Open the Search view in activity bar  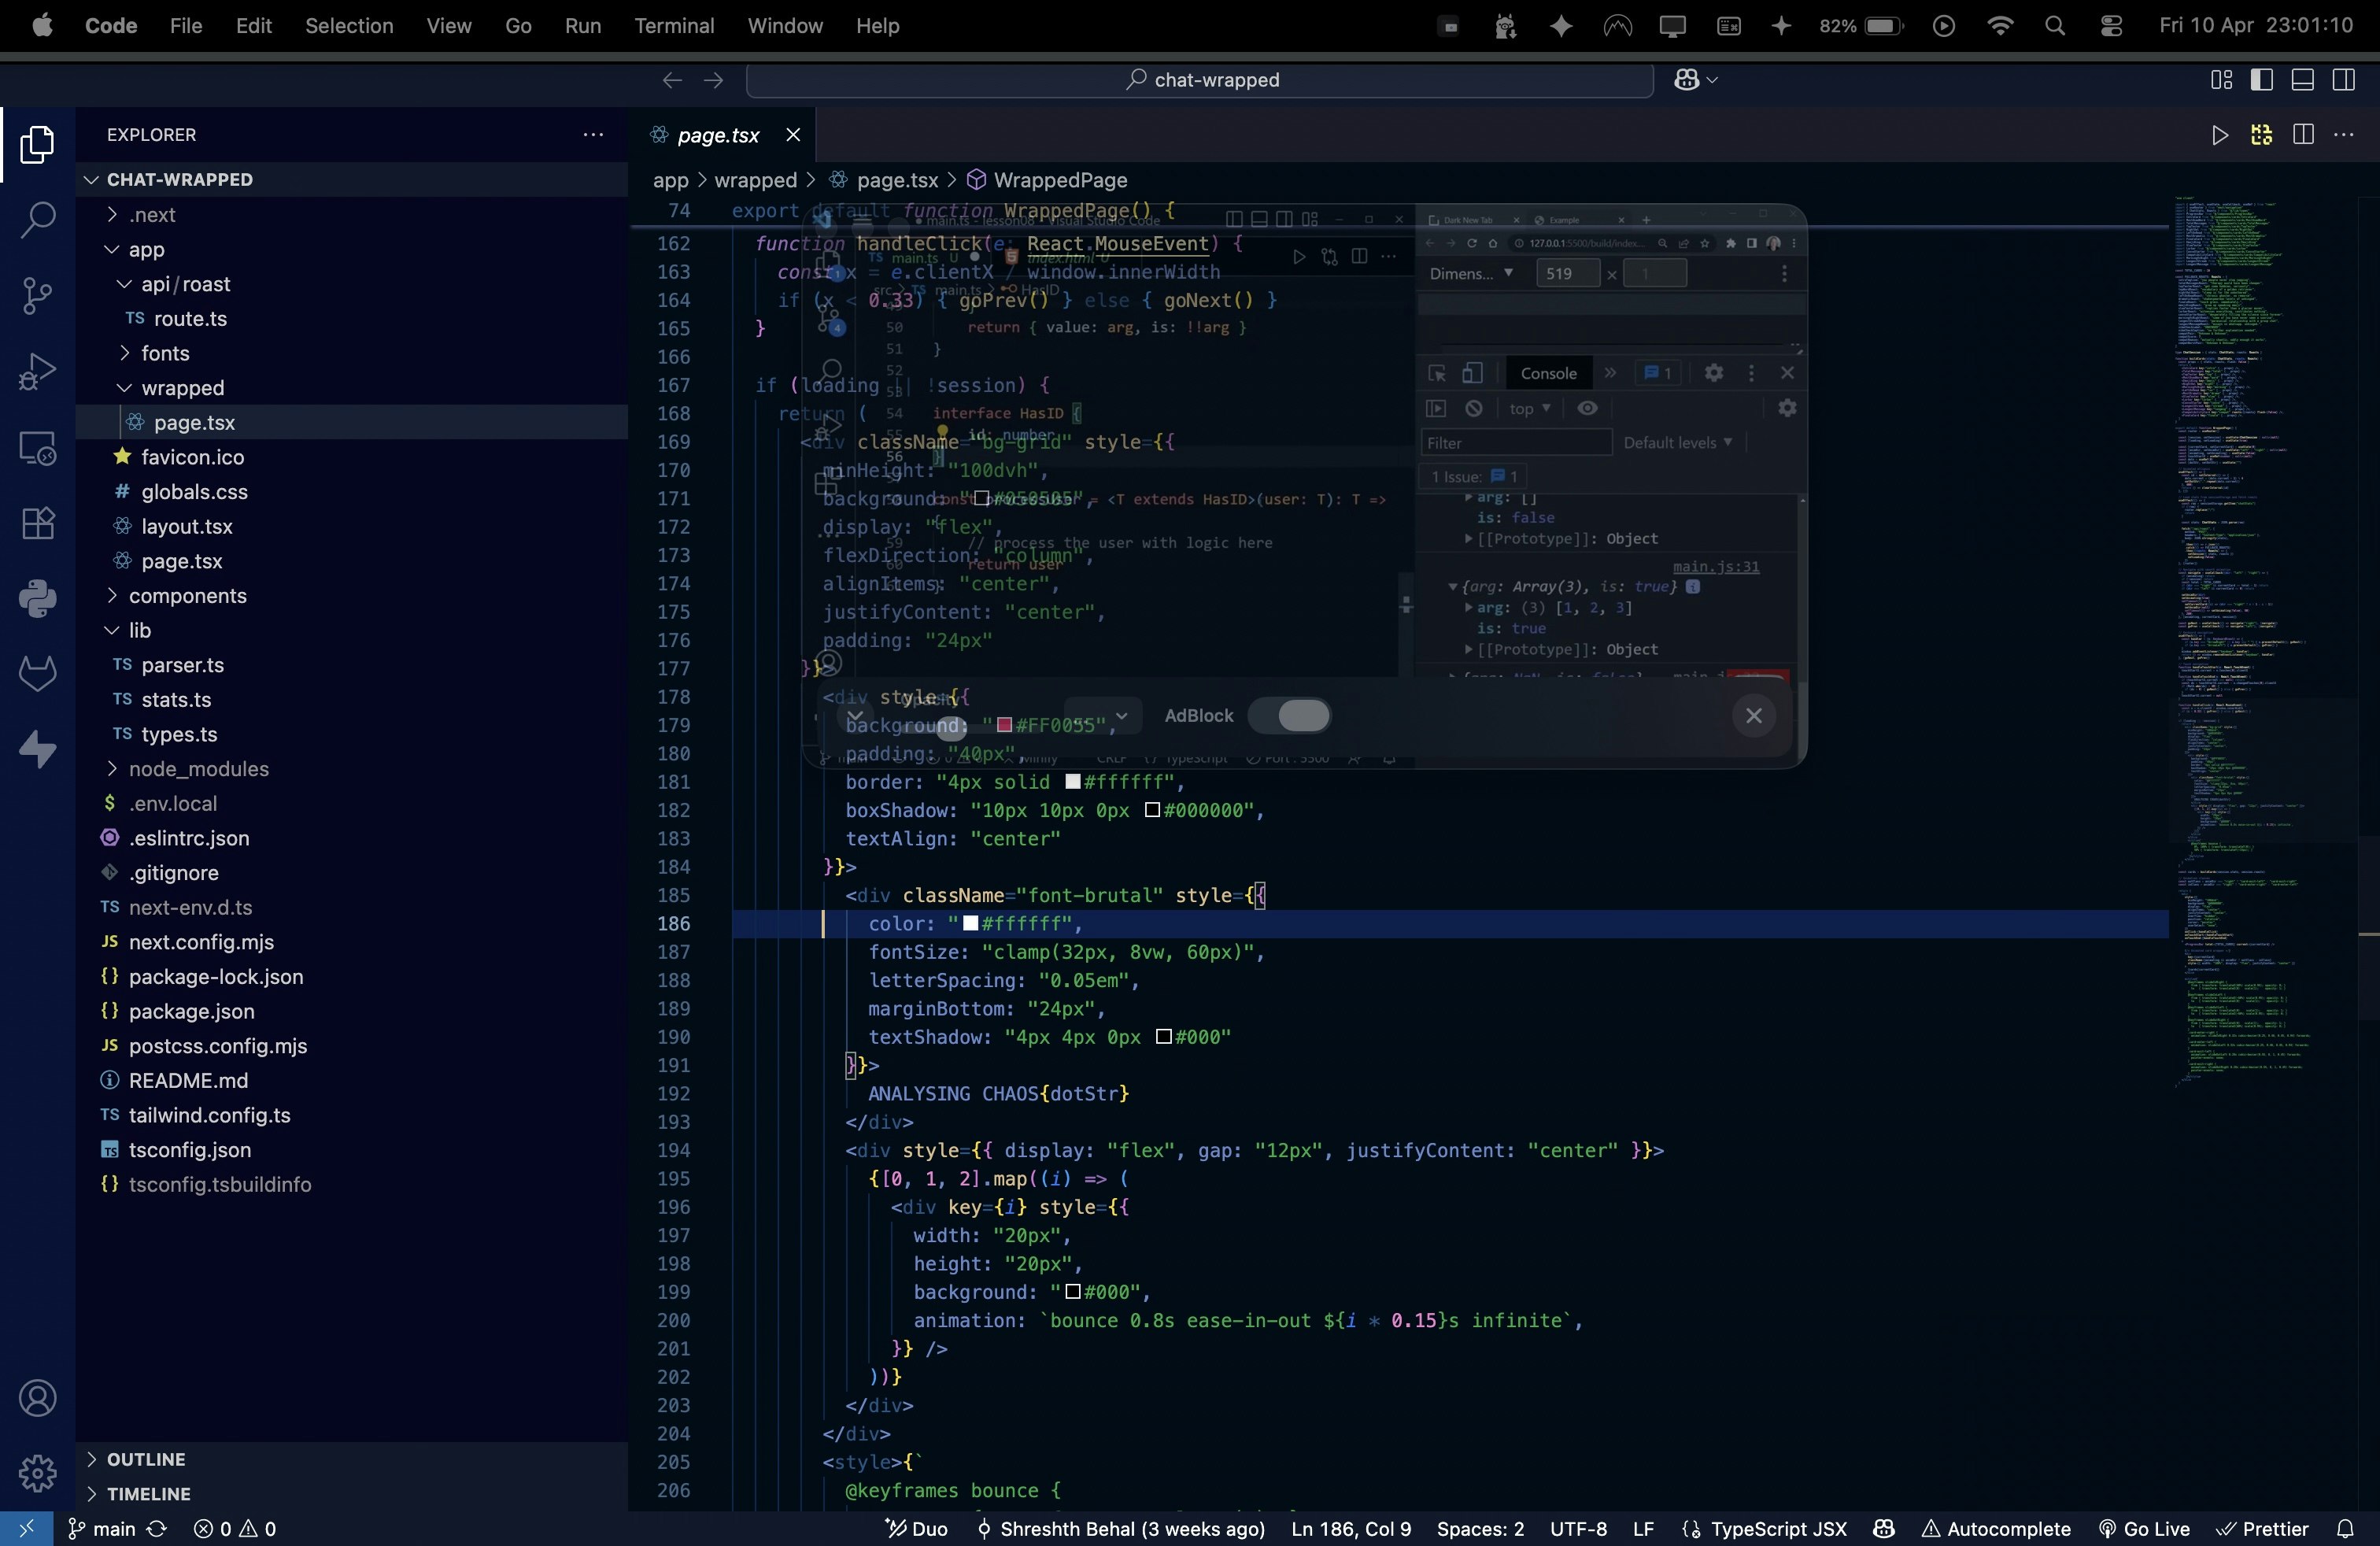click(x=37, y=220)
